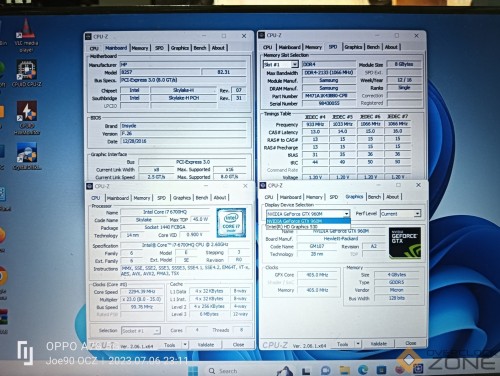Click the 'Skylake-H PCH' southbridge value
Screen dimensions: 500x376
point(183,98)
